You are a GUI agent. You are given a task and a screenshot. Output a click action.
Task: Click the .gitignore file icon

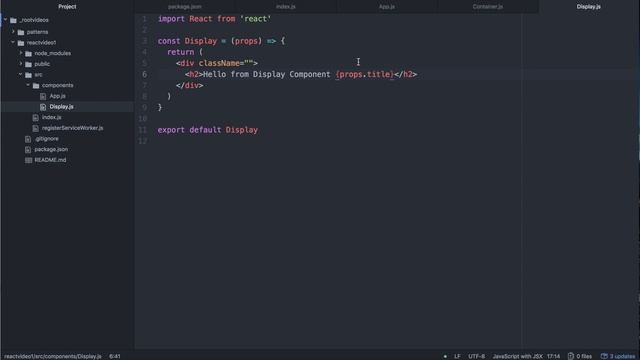click(x=28, y=139)
